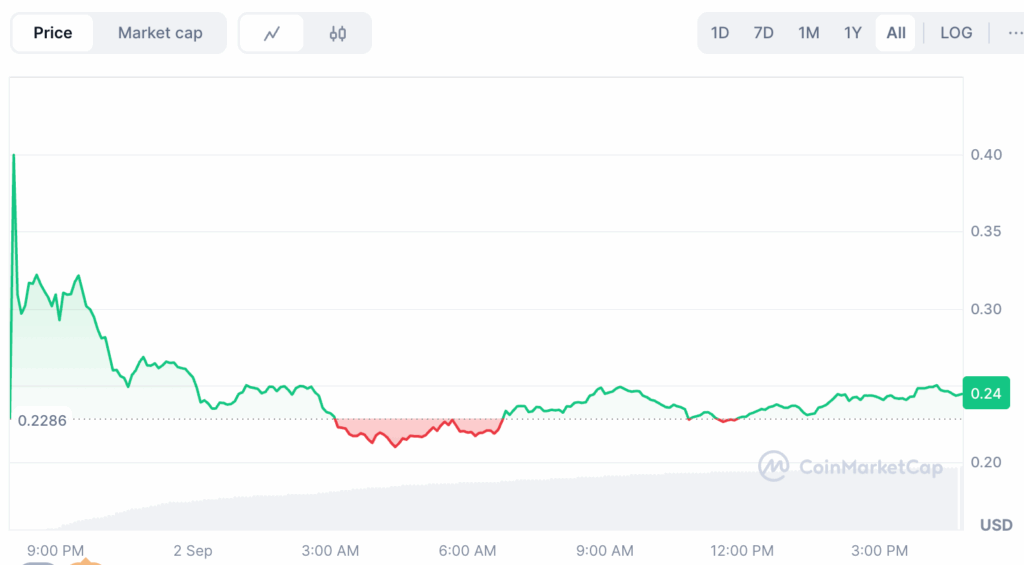
Task: Set the time range to 1D
Action: [x=720, y=33]
